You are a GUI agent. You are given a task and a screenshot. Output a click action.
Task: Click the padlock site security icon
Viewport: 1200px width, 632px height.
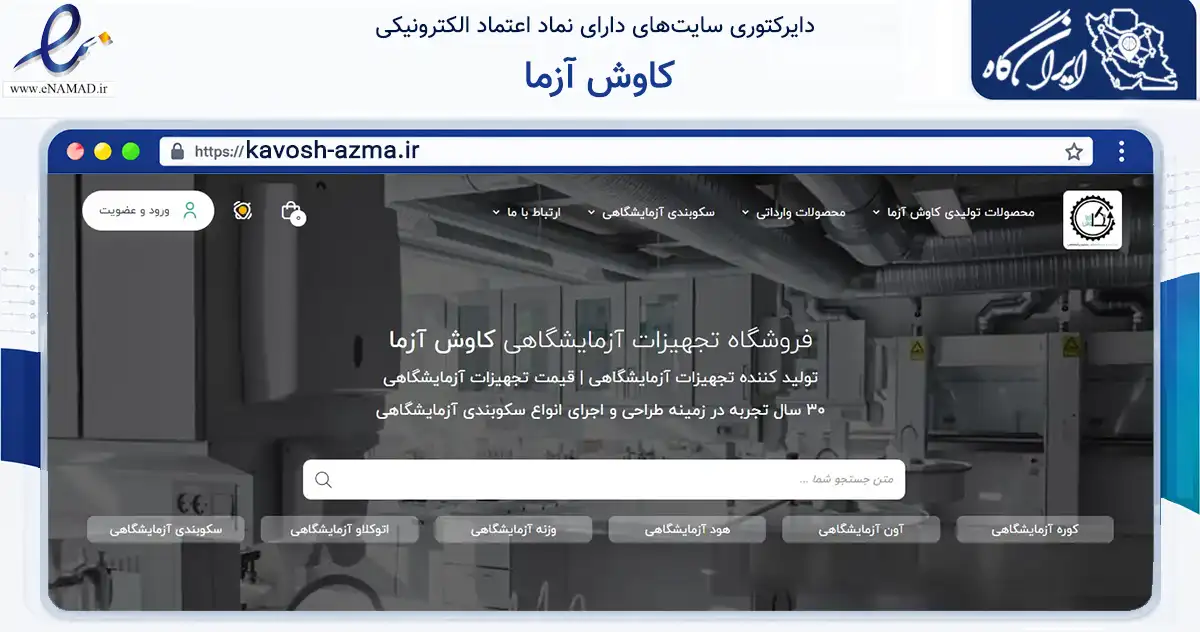[178, 151]
